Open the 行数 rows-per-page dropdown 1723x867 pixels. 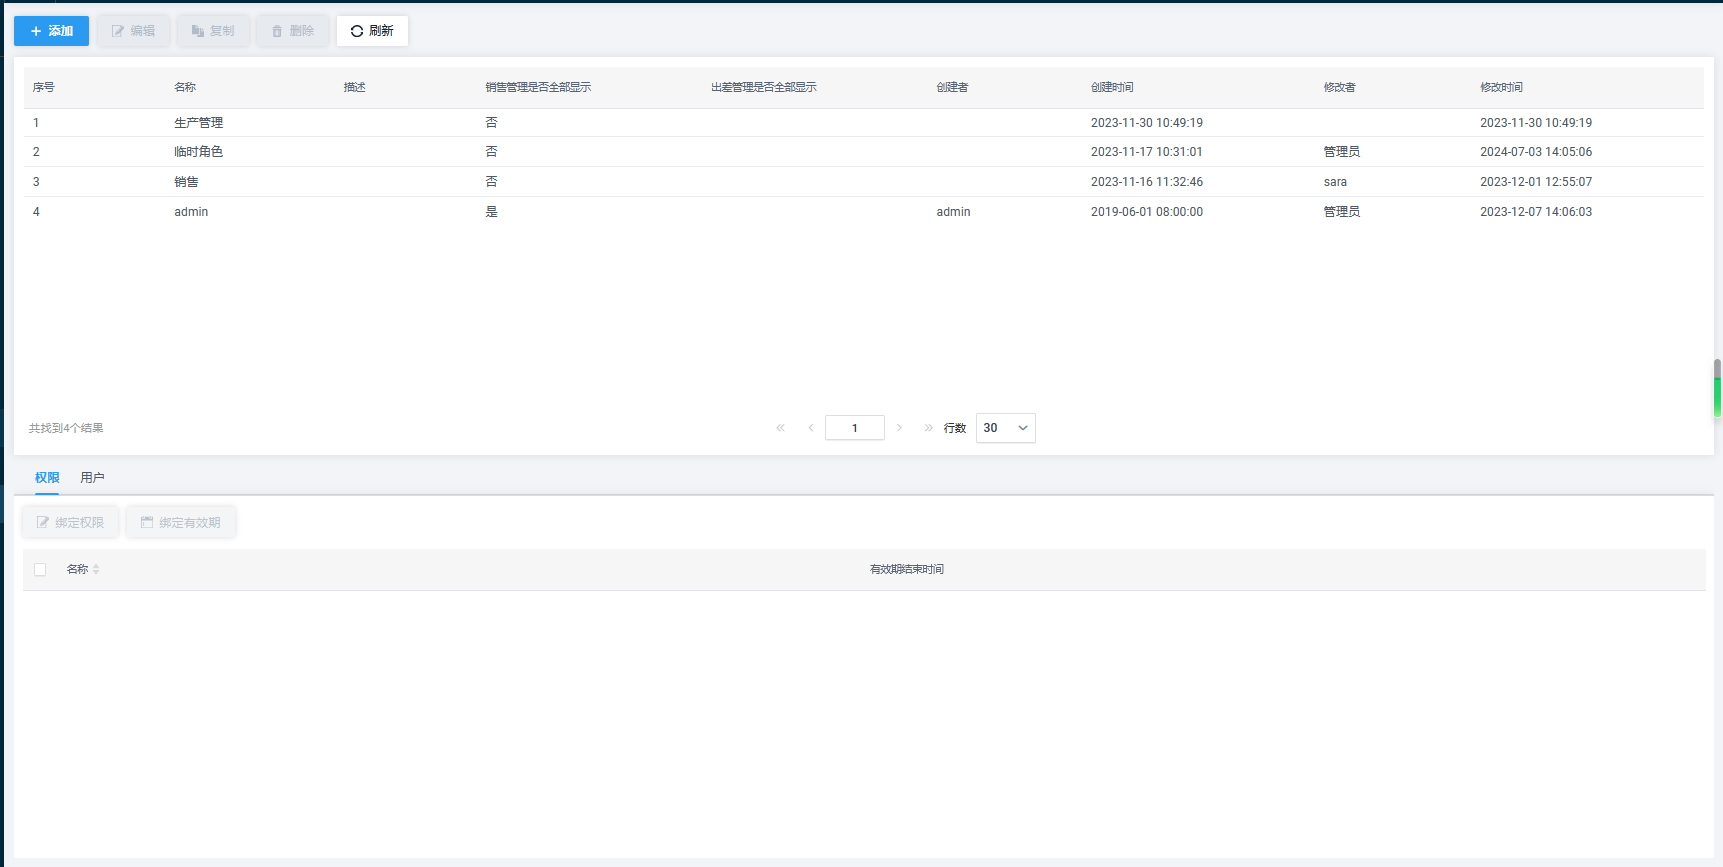click(x=1005, y=428)
